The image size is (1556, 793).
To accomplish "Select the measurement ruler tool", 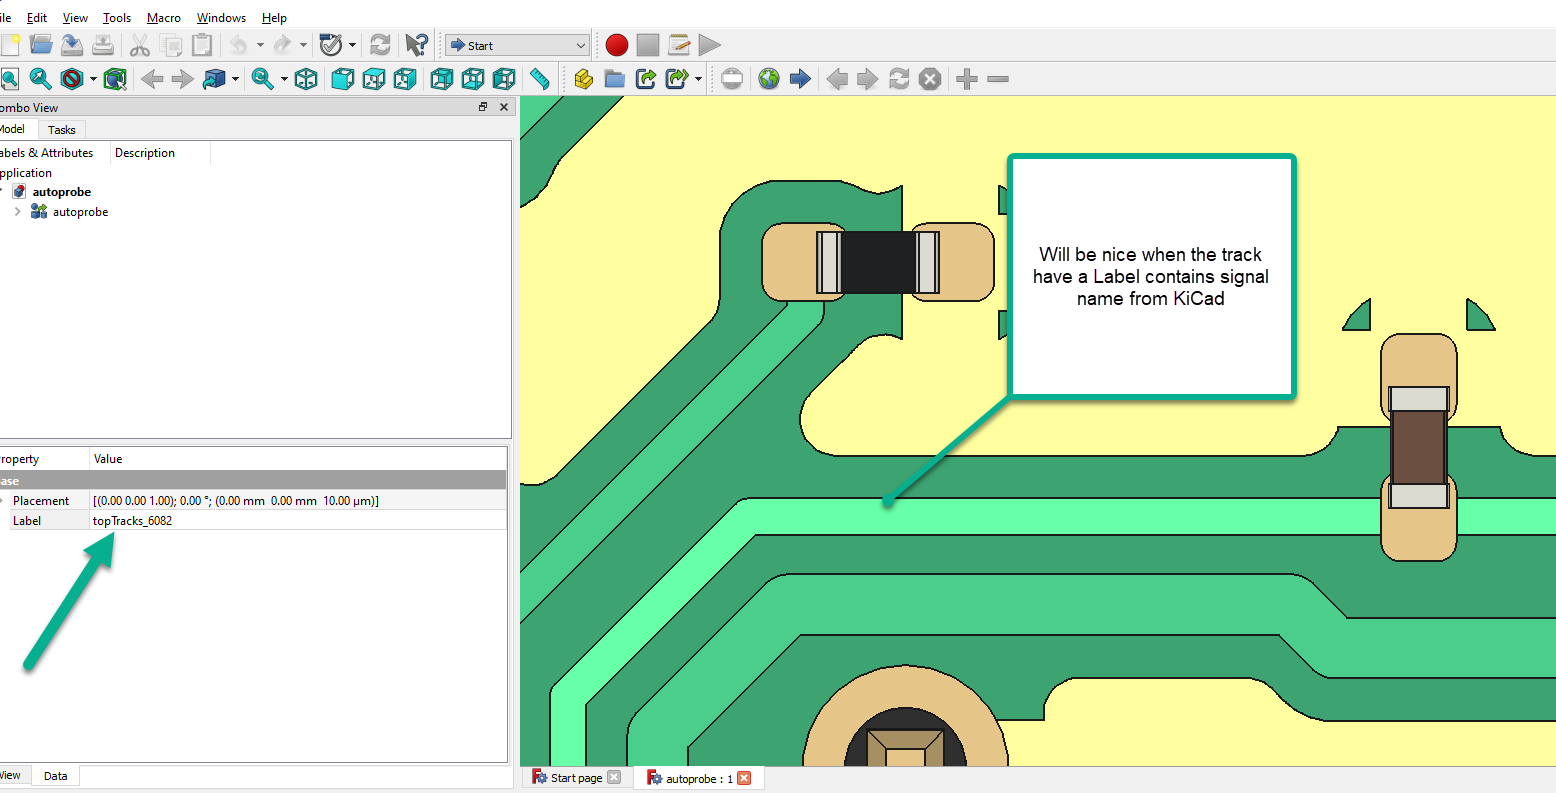I will (540, 79).
